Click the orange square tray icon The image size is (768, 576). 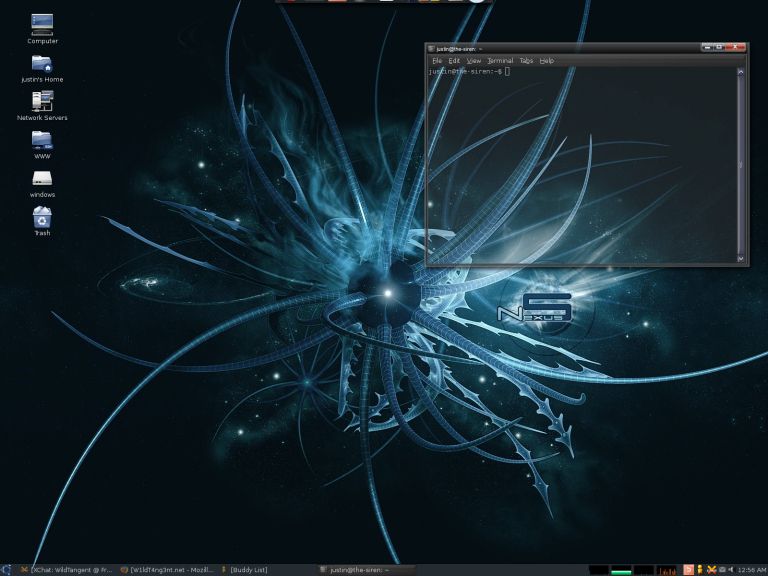[688, 570]
